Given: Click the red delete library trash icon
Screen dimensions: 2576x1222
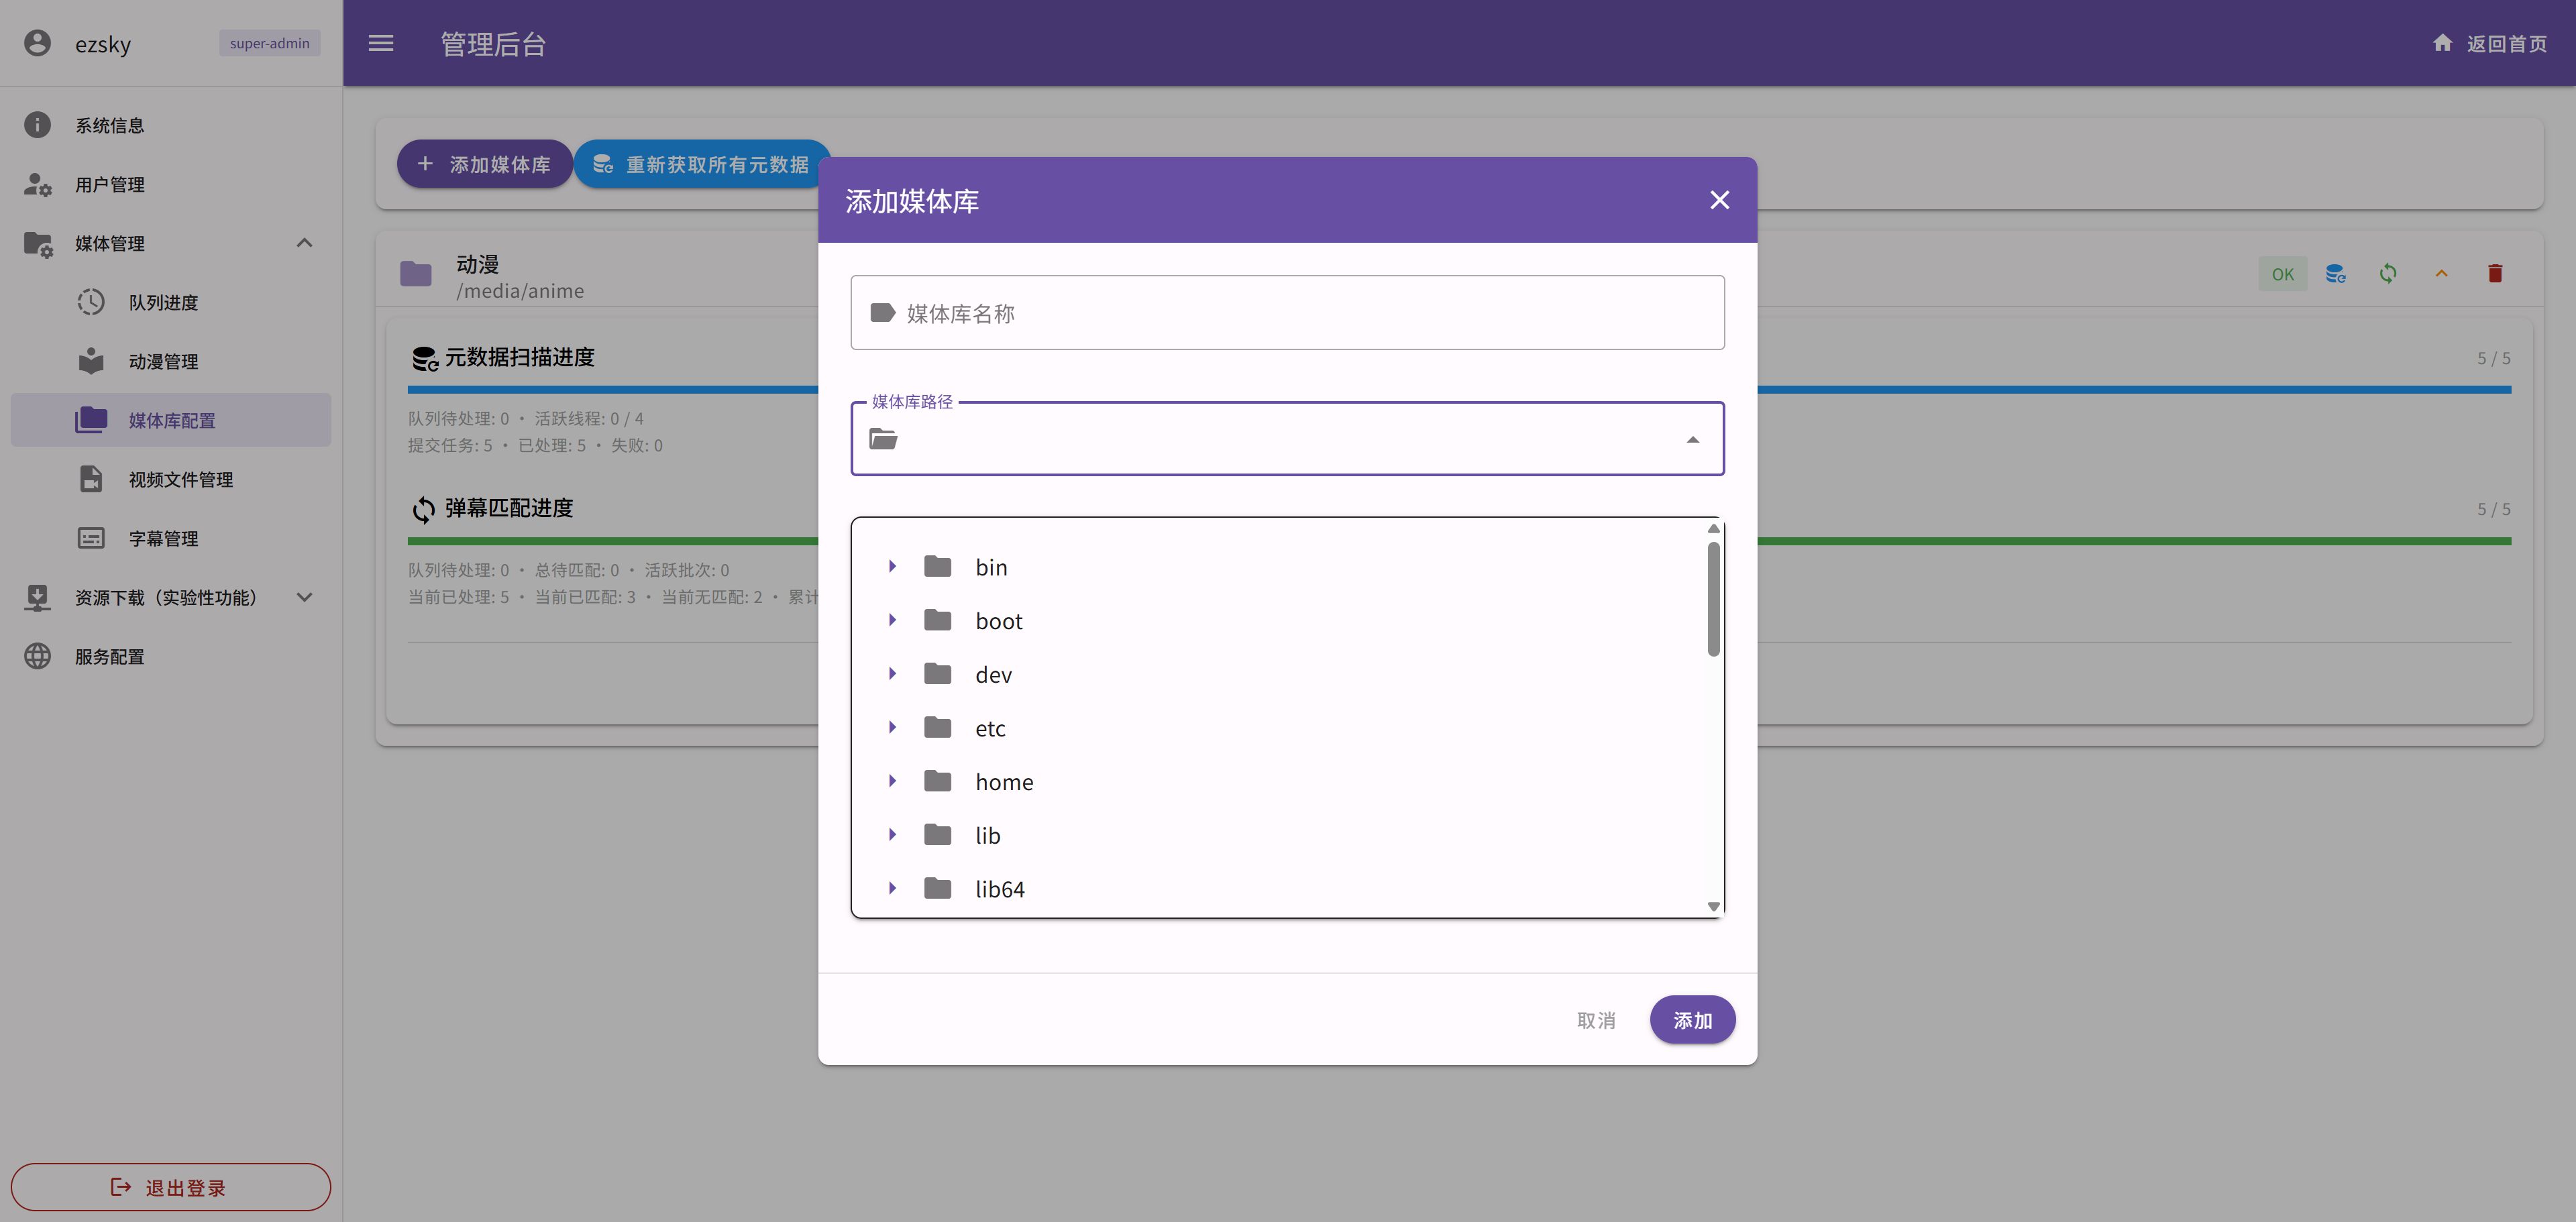Looking at the screenshot, I should [x=2494, y=273].
